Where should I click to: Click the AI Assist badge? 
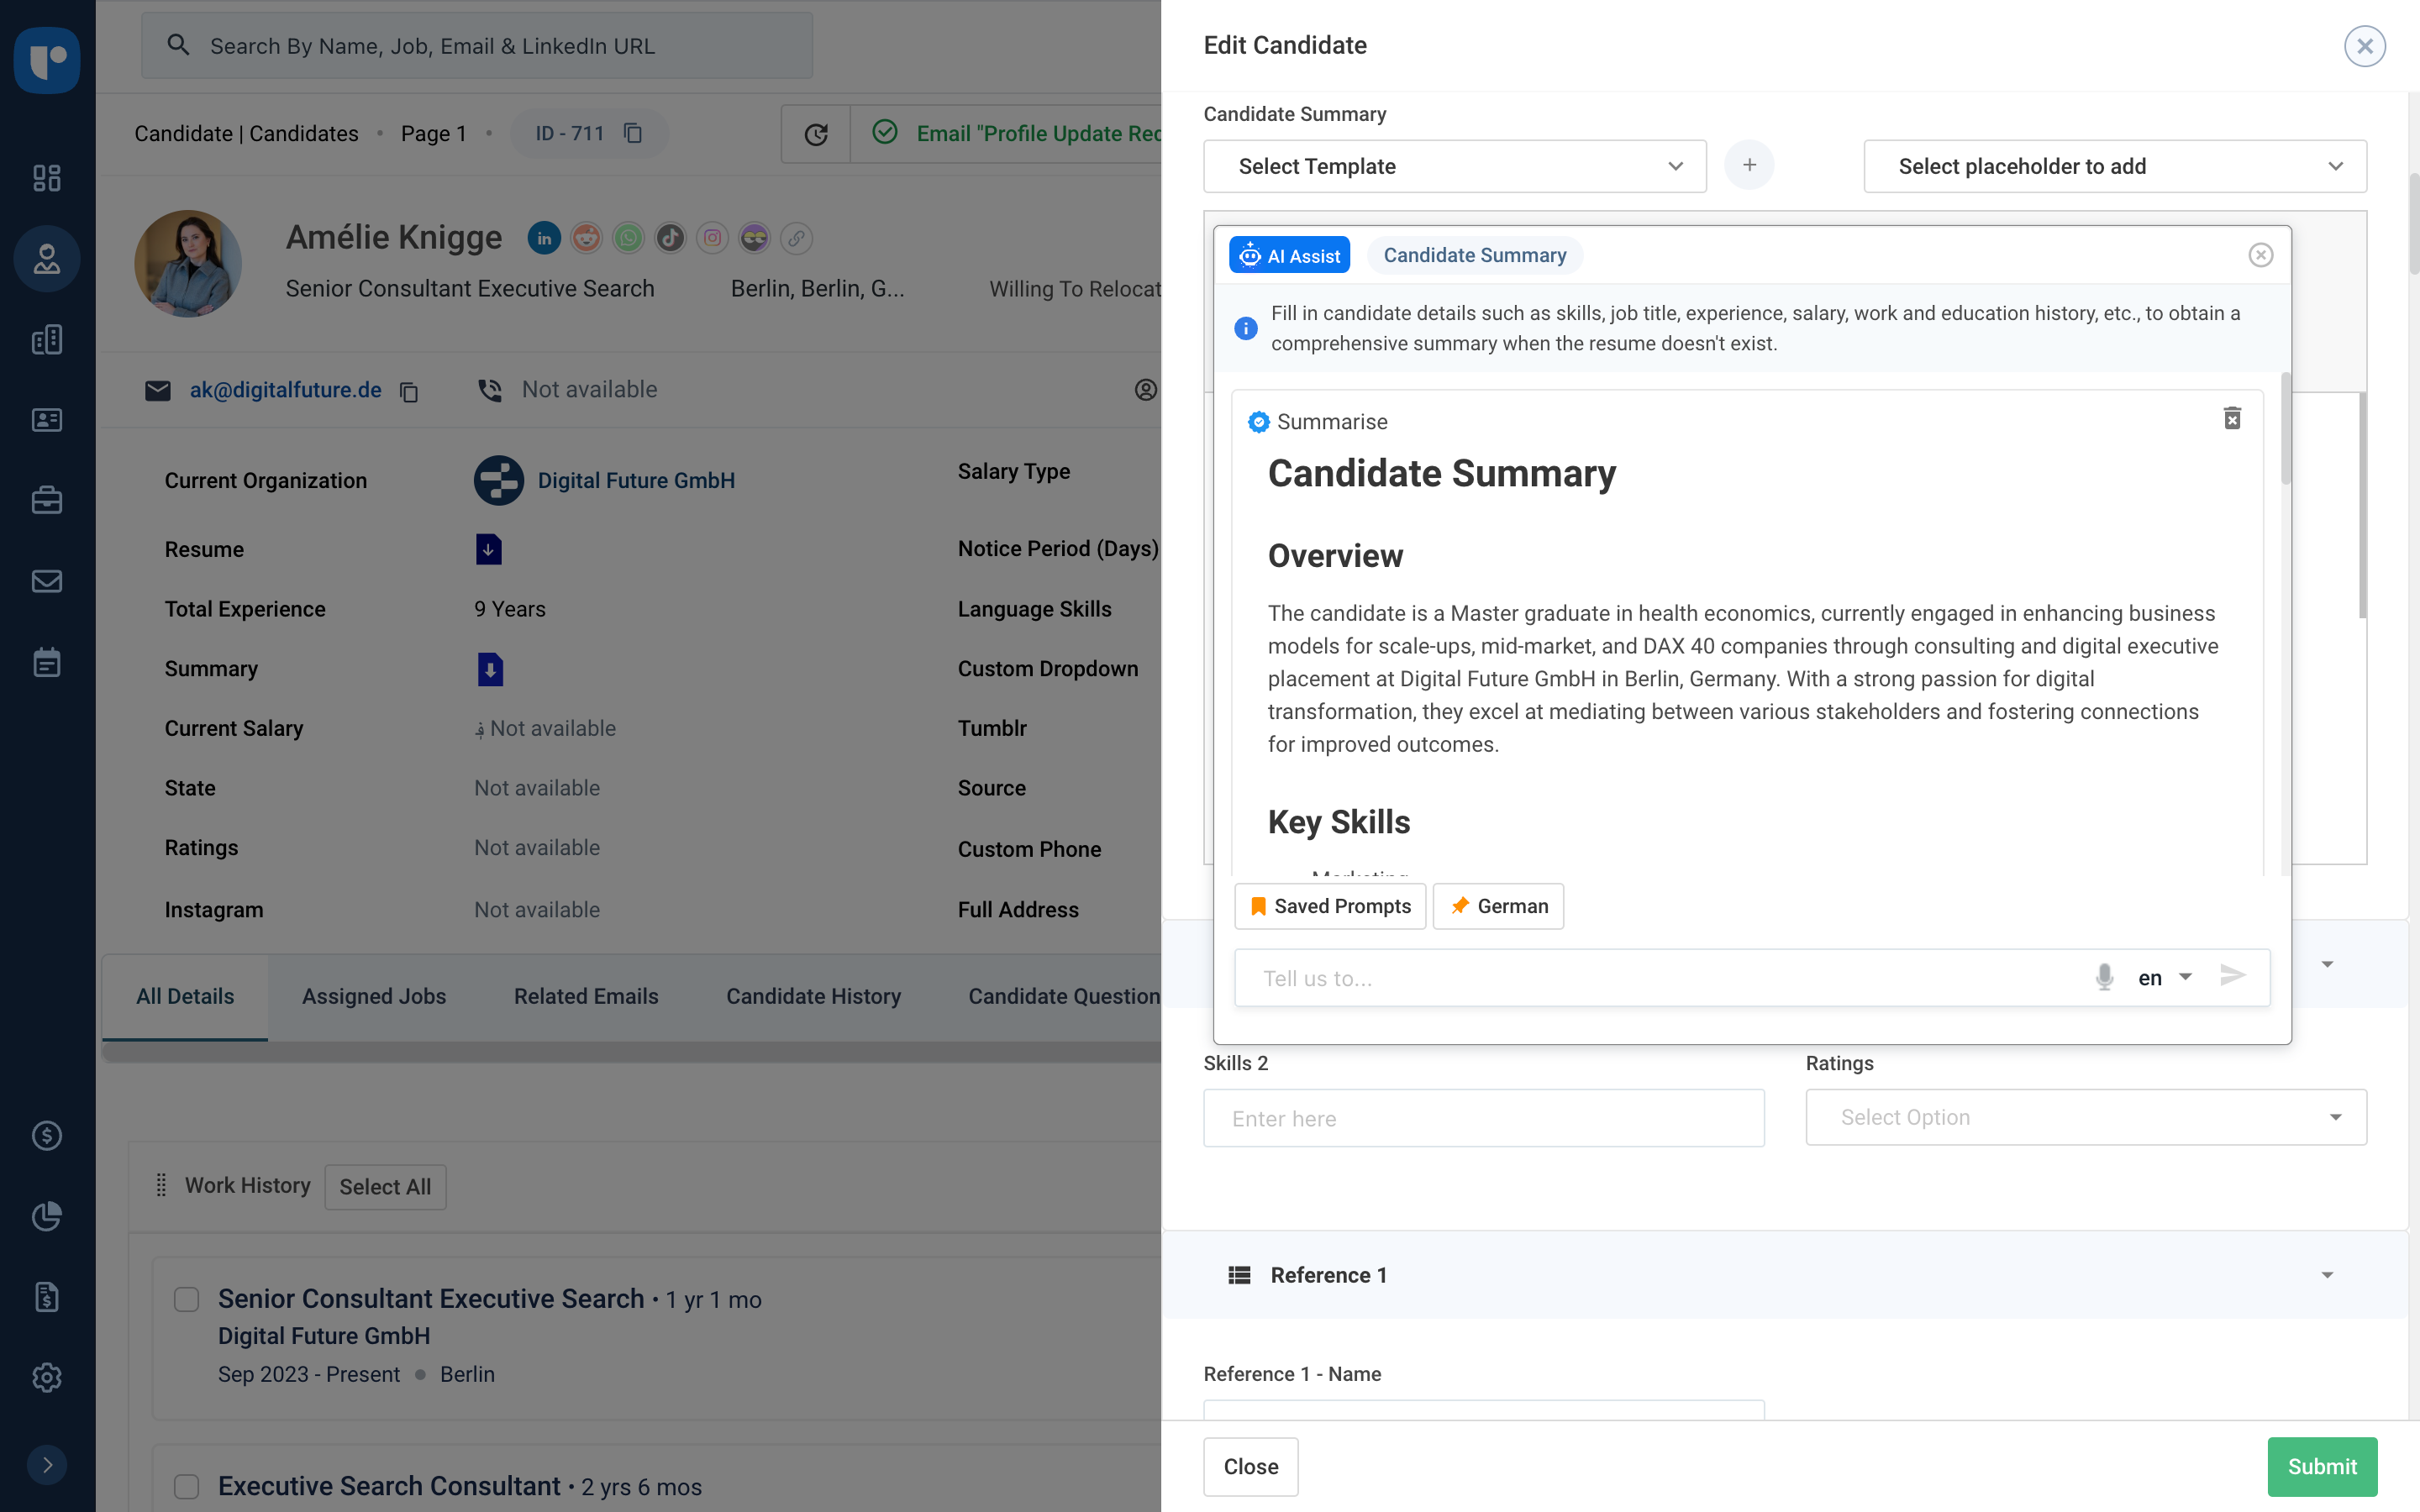tap(1289, 255)
